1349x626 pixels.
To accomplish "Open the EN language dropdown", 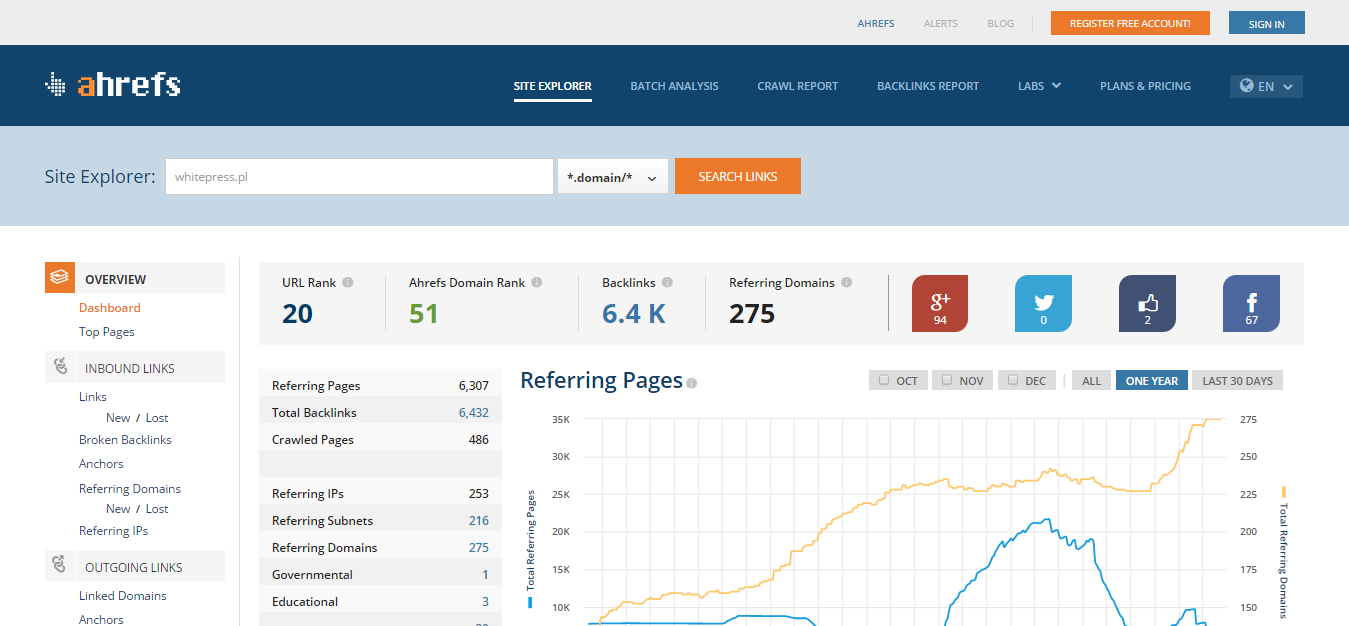I will click(1266, 86).
